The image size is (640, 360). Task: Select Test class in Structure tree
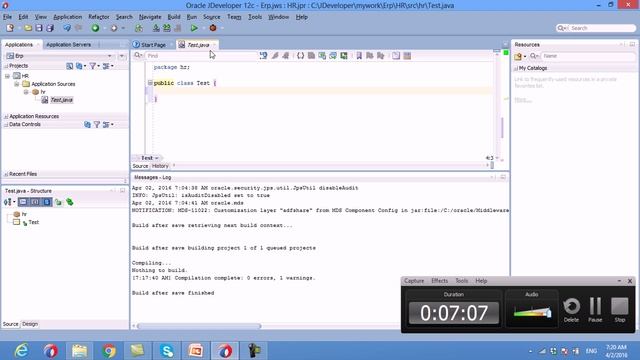[33, 222]
